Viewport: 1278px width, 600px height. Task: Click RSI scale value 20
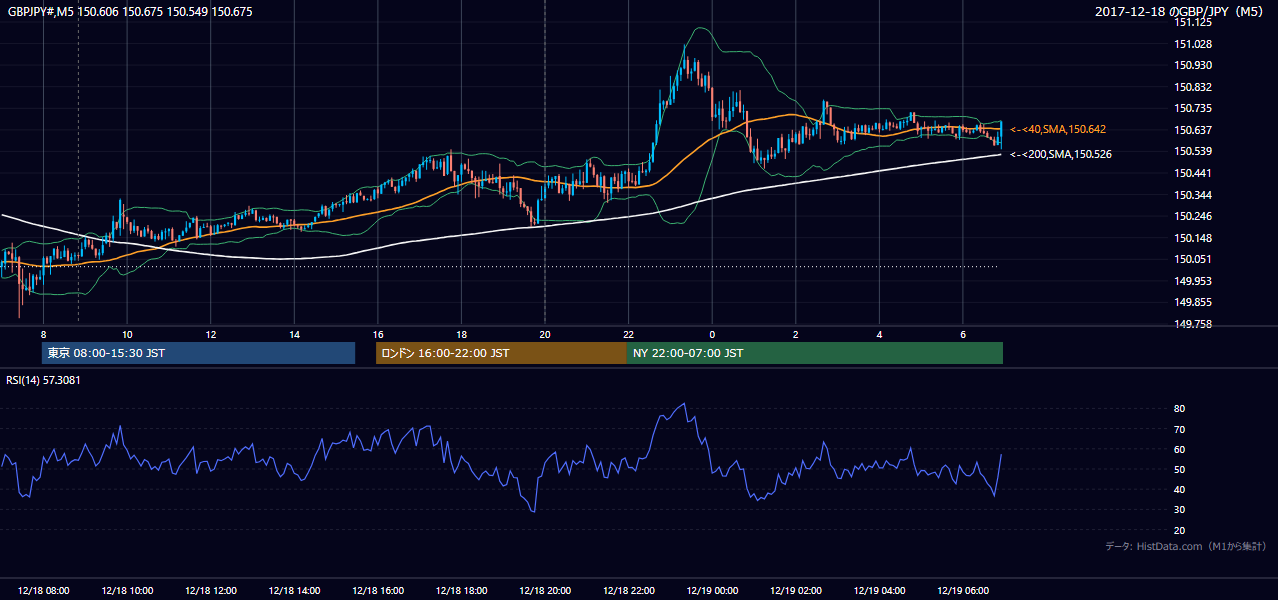[x=1179, y=530]
